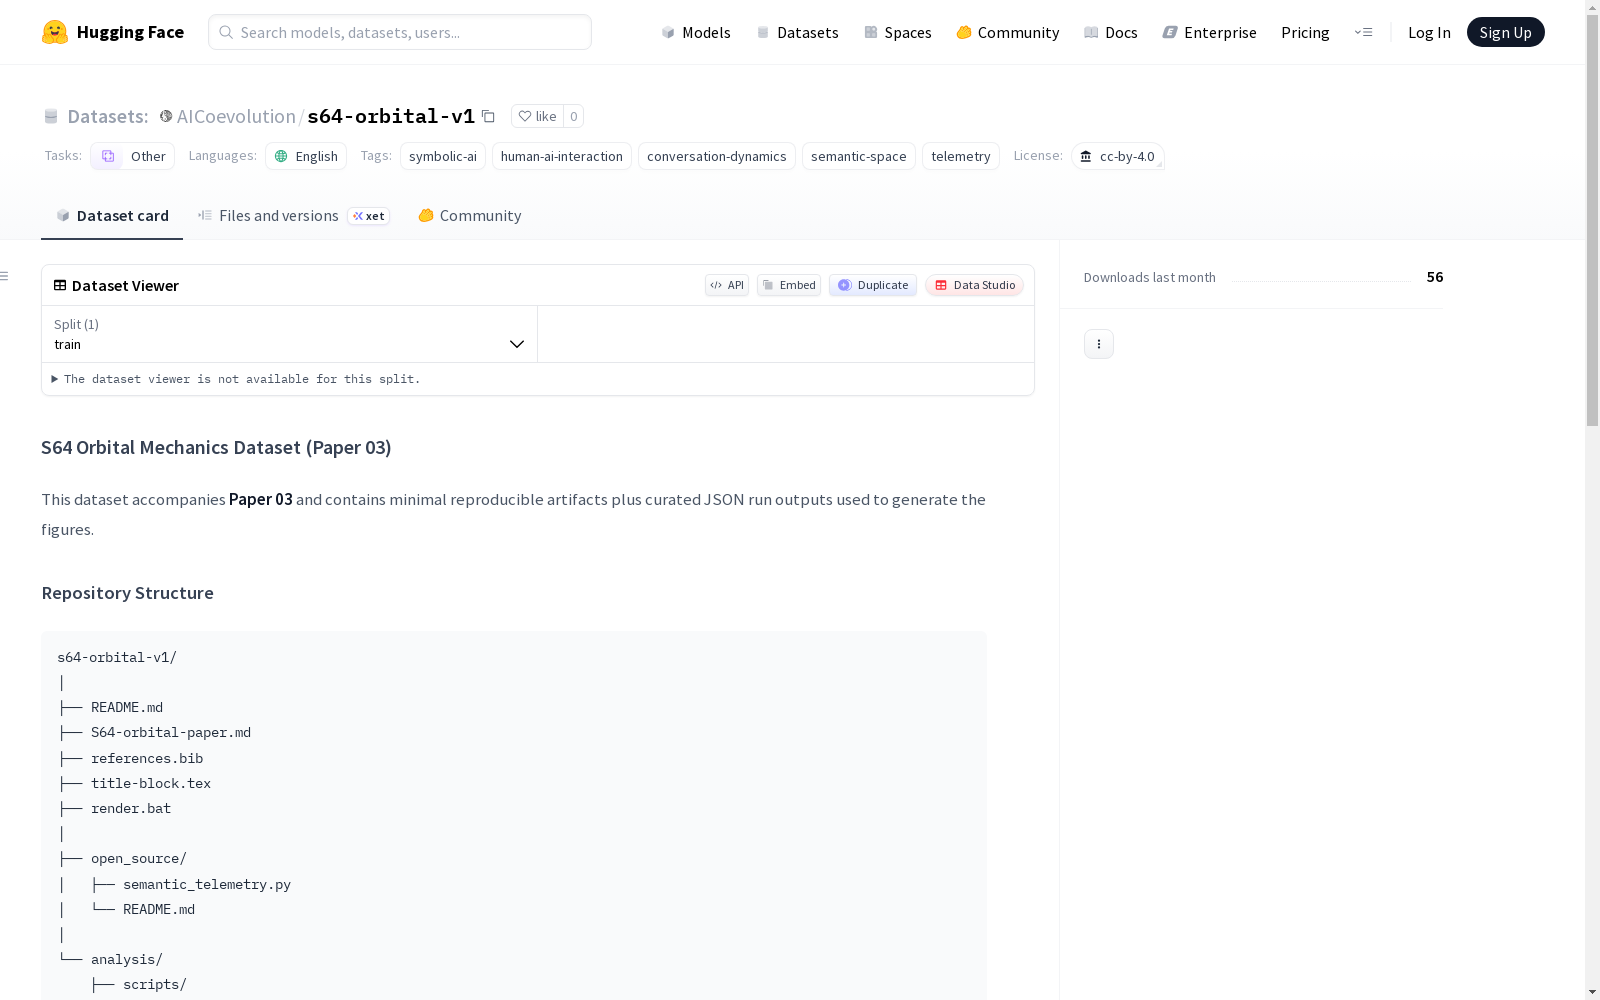Click the Datasets: breadcrumb label
This screenshot has width=1600, height=1000.
107,116
